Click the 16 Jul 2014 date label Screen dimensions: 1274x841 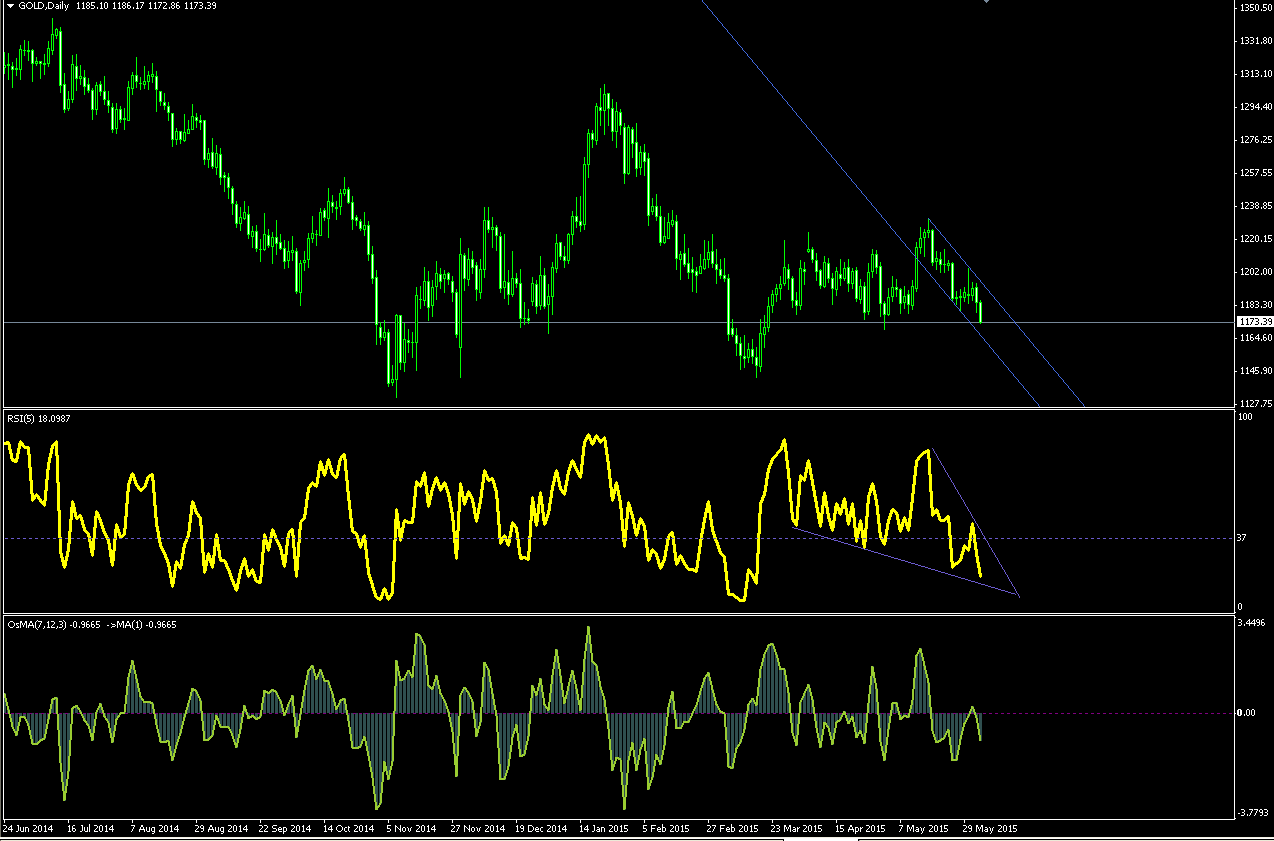pyautogui.click(x=91, y=829)
